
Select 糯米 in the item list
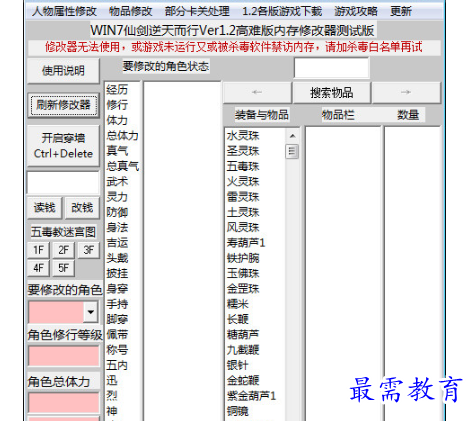[x=238, y=304]
